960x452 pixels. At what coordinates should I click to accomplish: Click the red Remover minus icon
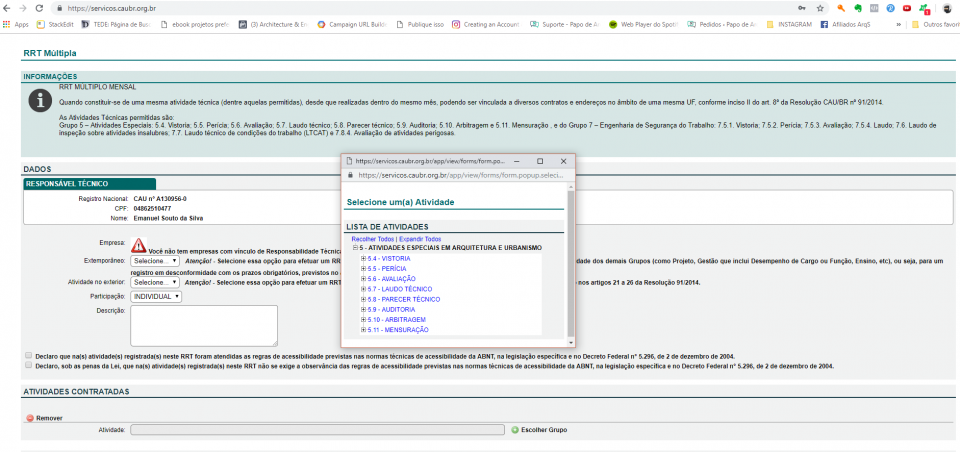(29, 418)
